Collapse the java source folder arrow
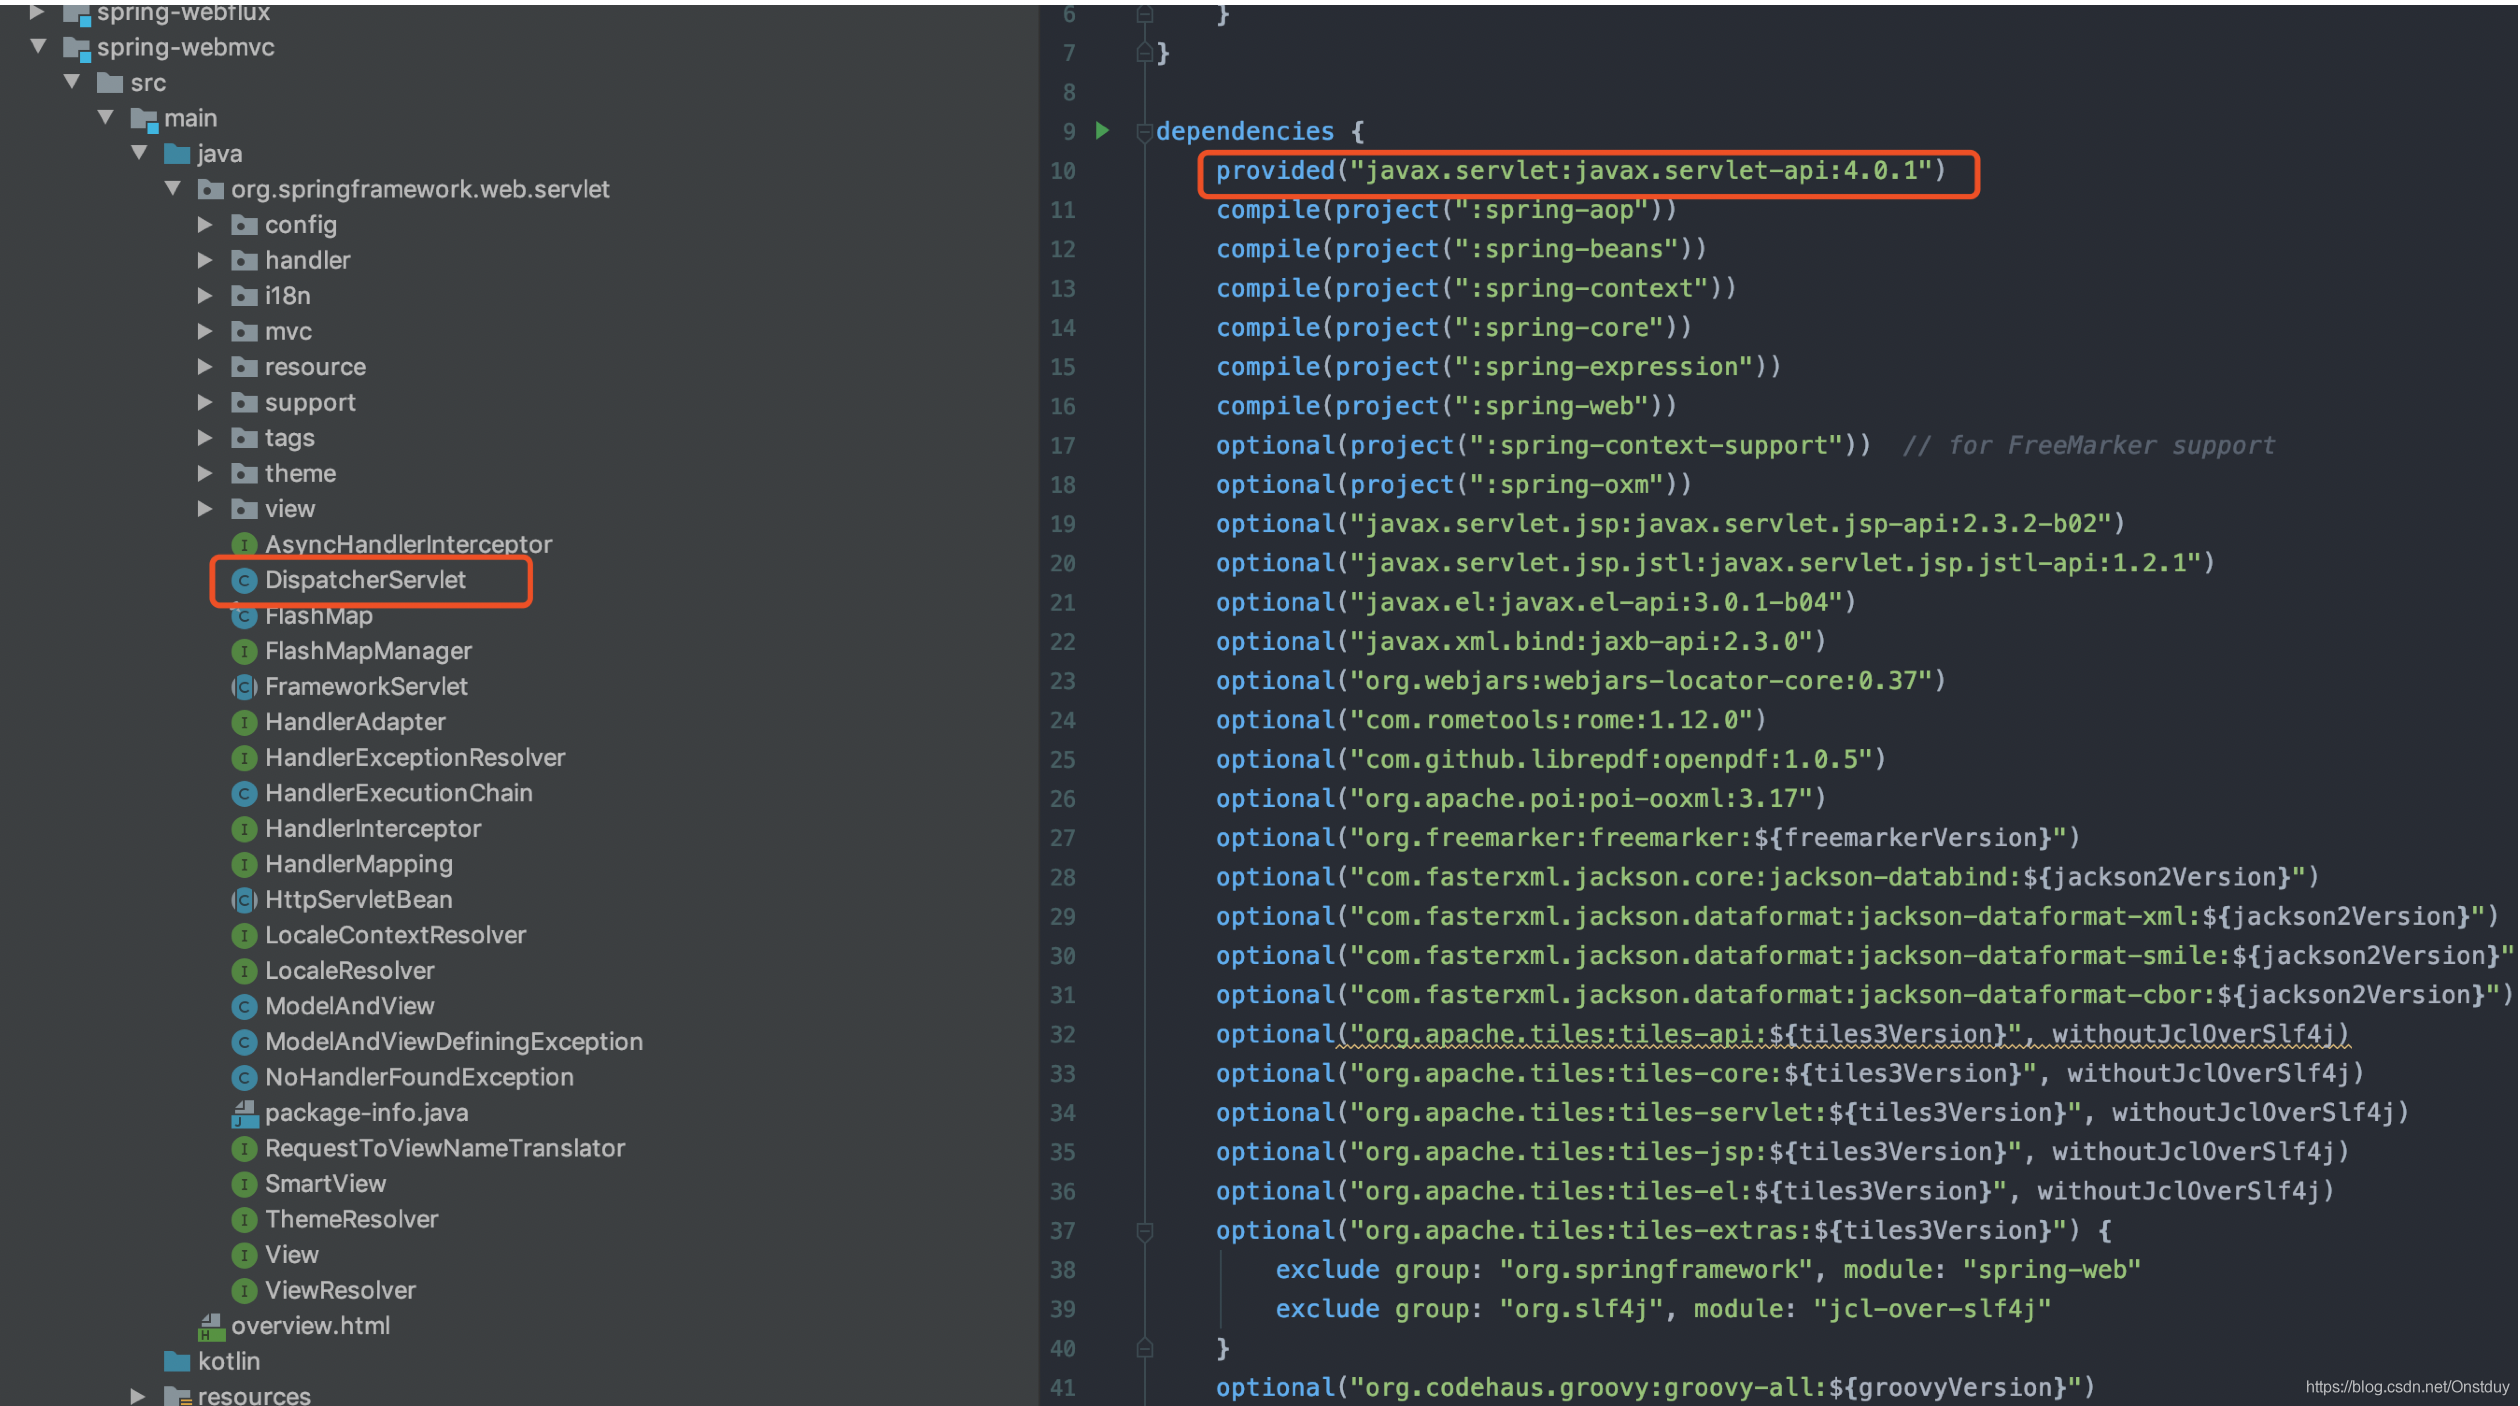 tap(140, 153)
